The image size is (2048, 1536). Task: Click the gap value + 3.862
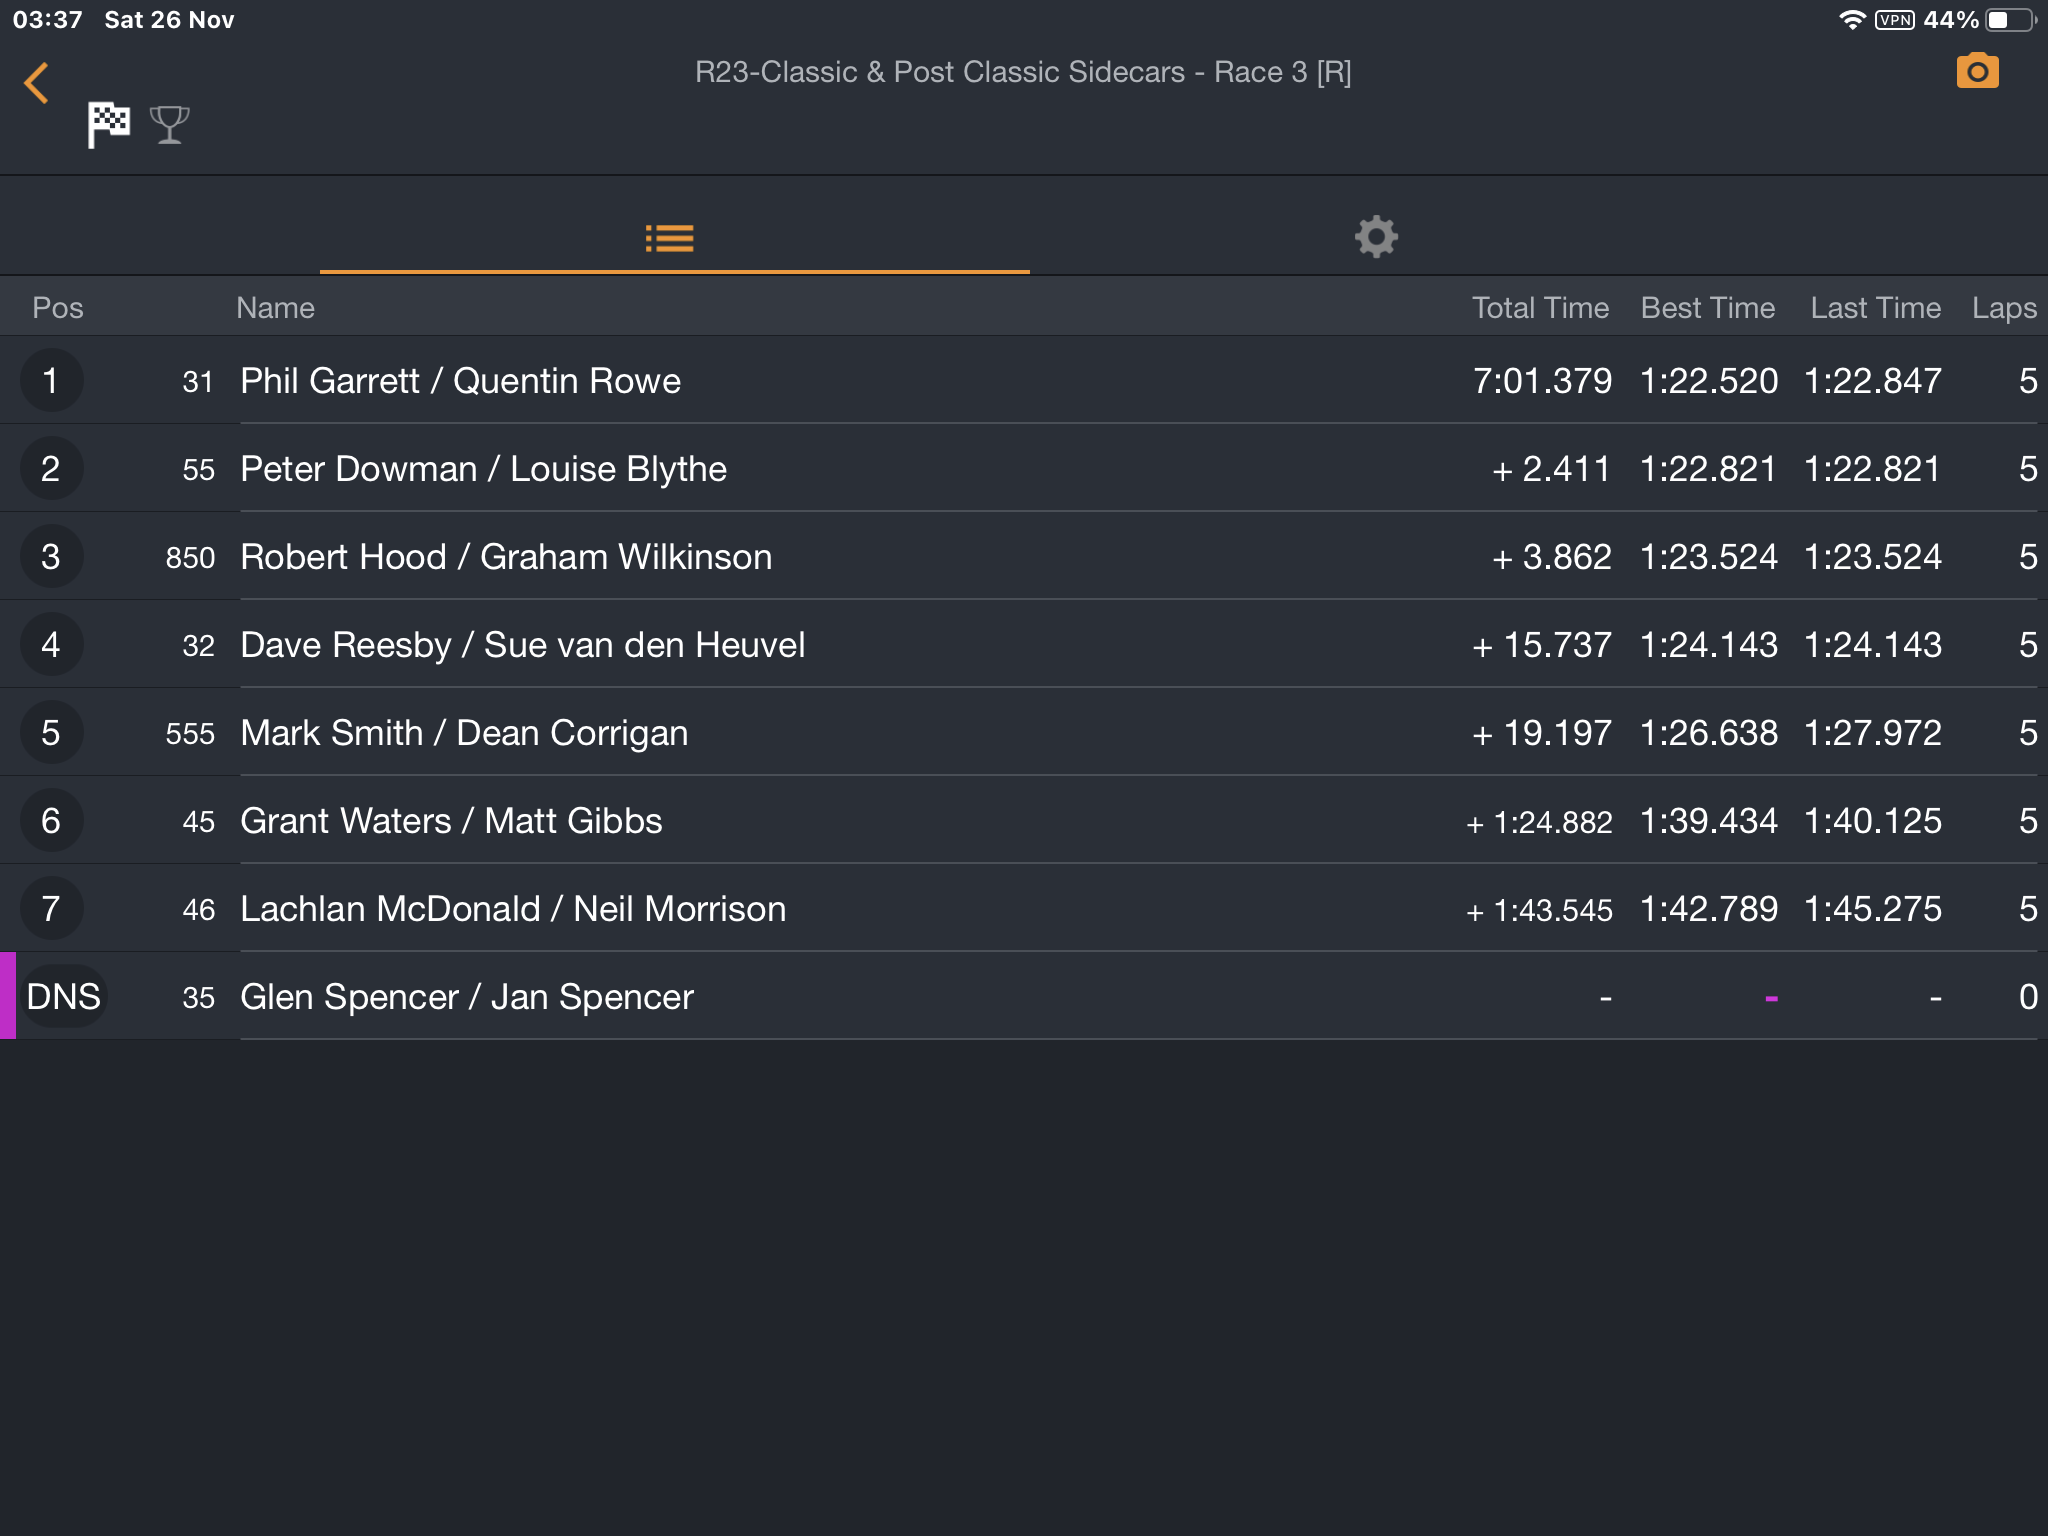click(1551, 557)
